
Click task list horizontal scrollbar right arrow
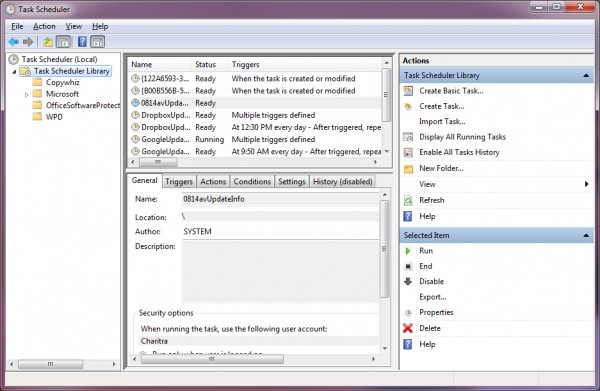(375, 162)
